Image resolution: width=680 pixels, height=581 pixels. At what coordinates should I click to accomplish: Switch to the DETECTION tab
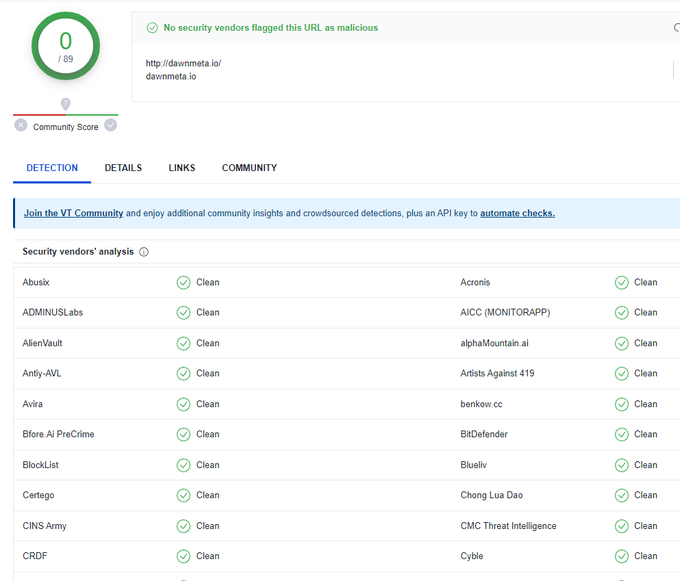pyautogui.click(x=52, y=168)
